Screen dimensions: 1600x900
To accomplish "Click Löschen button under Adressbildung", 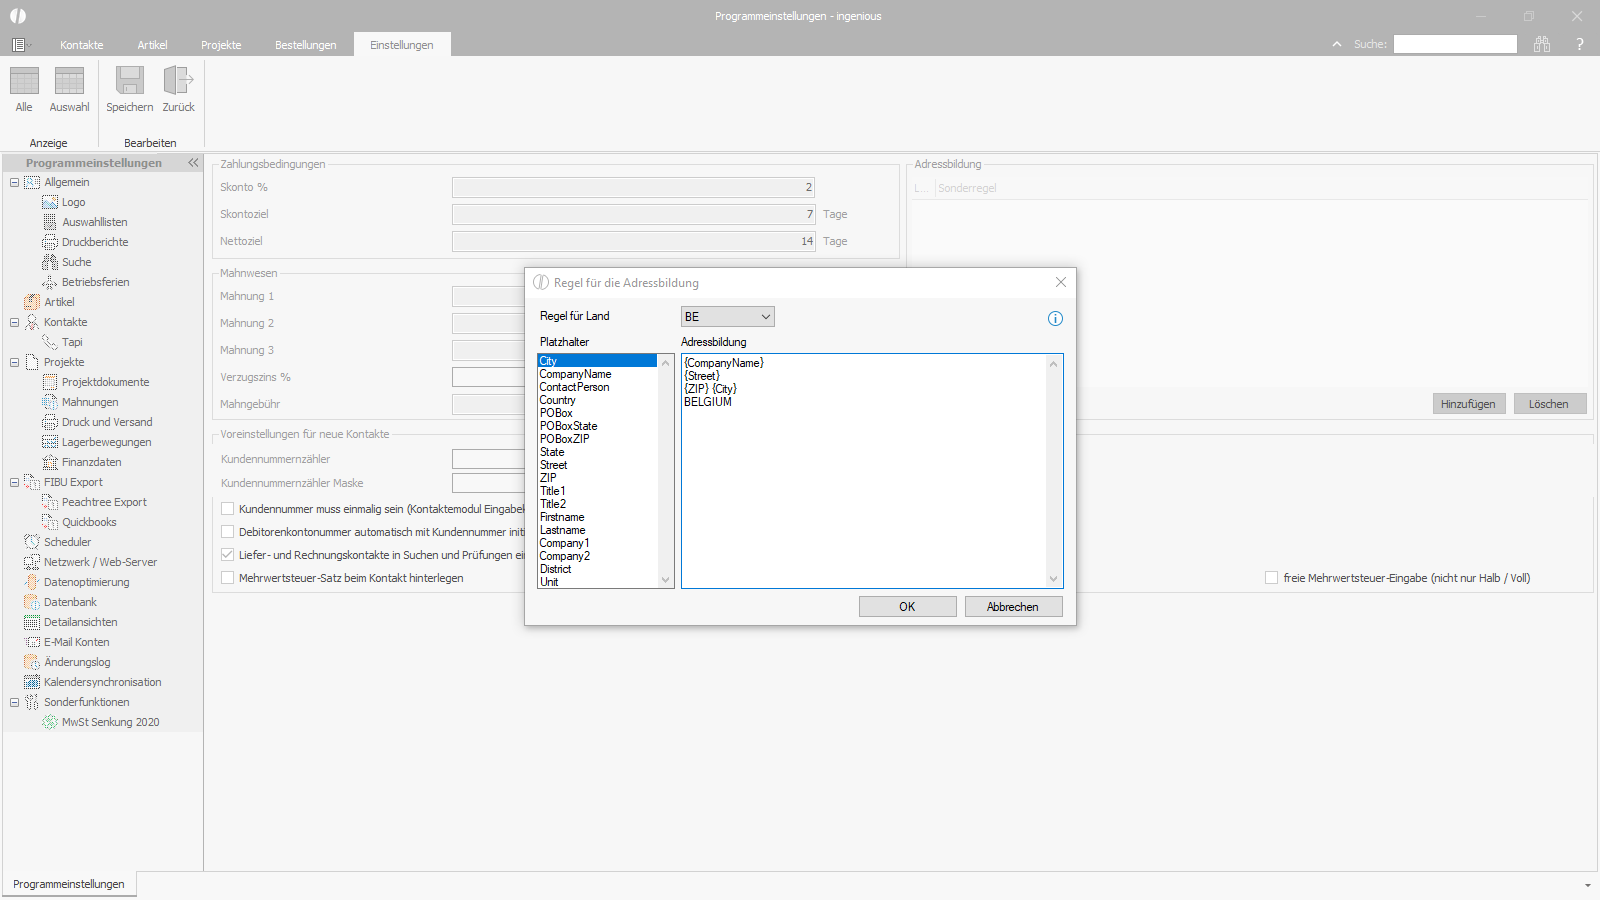I will pos(1549,404).
